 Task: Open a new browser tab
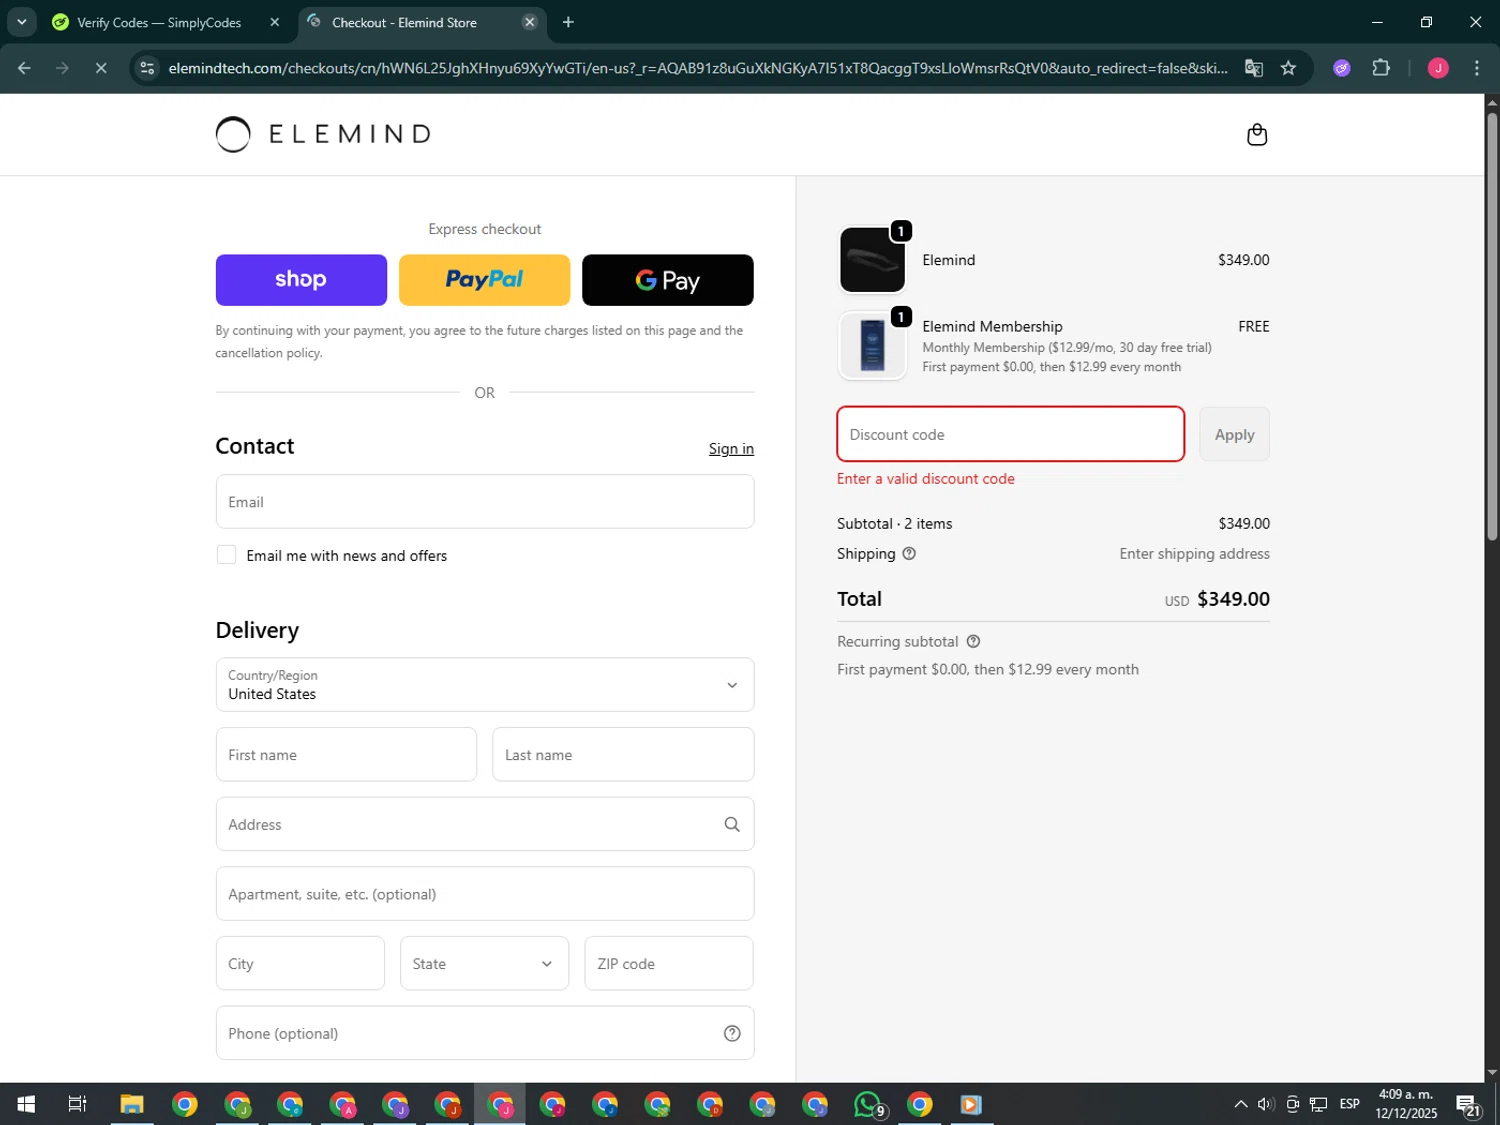pos(568,22)
